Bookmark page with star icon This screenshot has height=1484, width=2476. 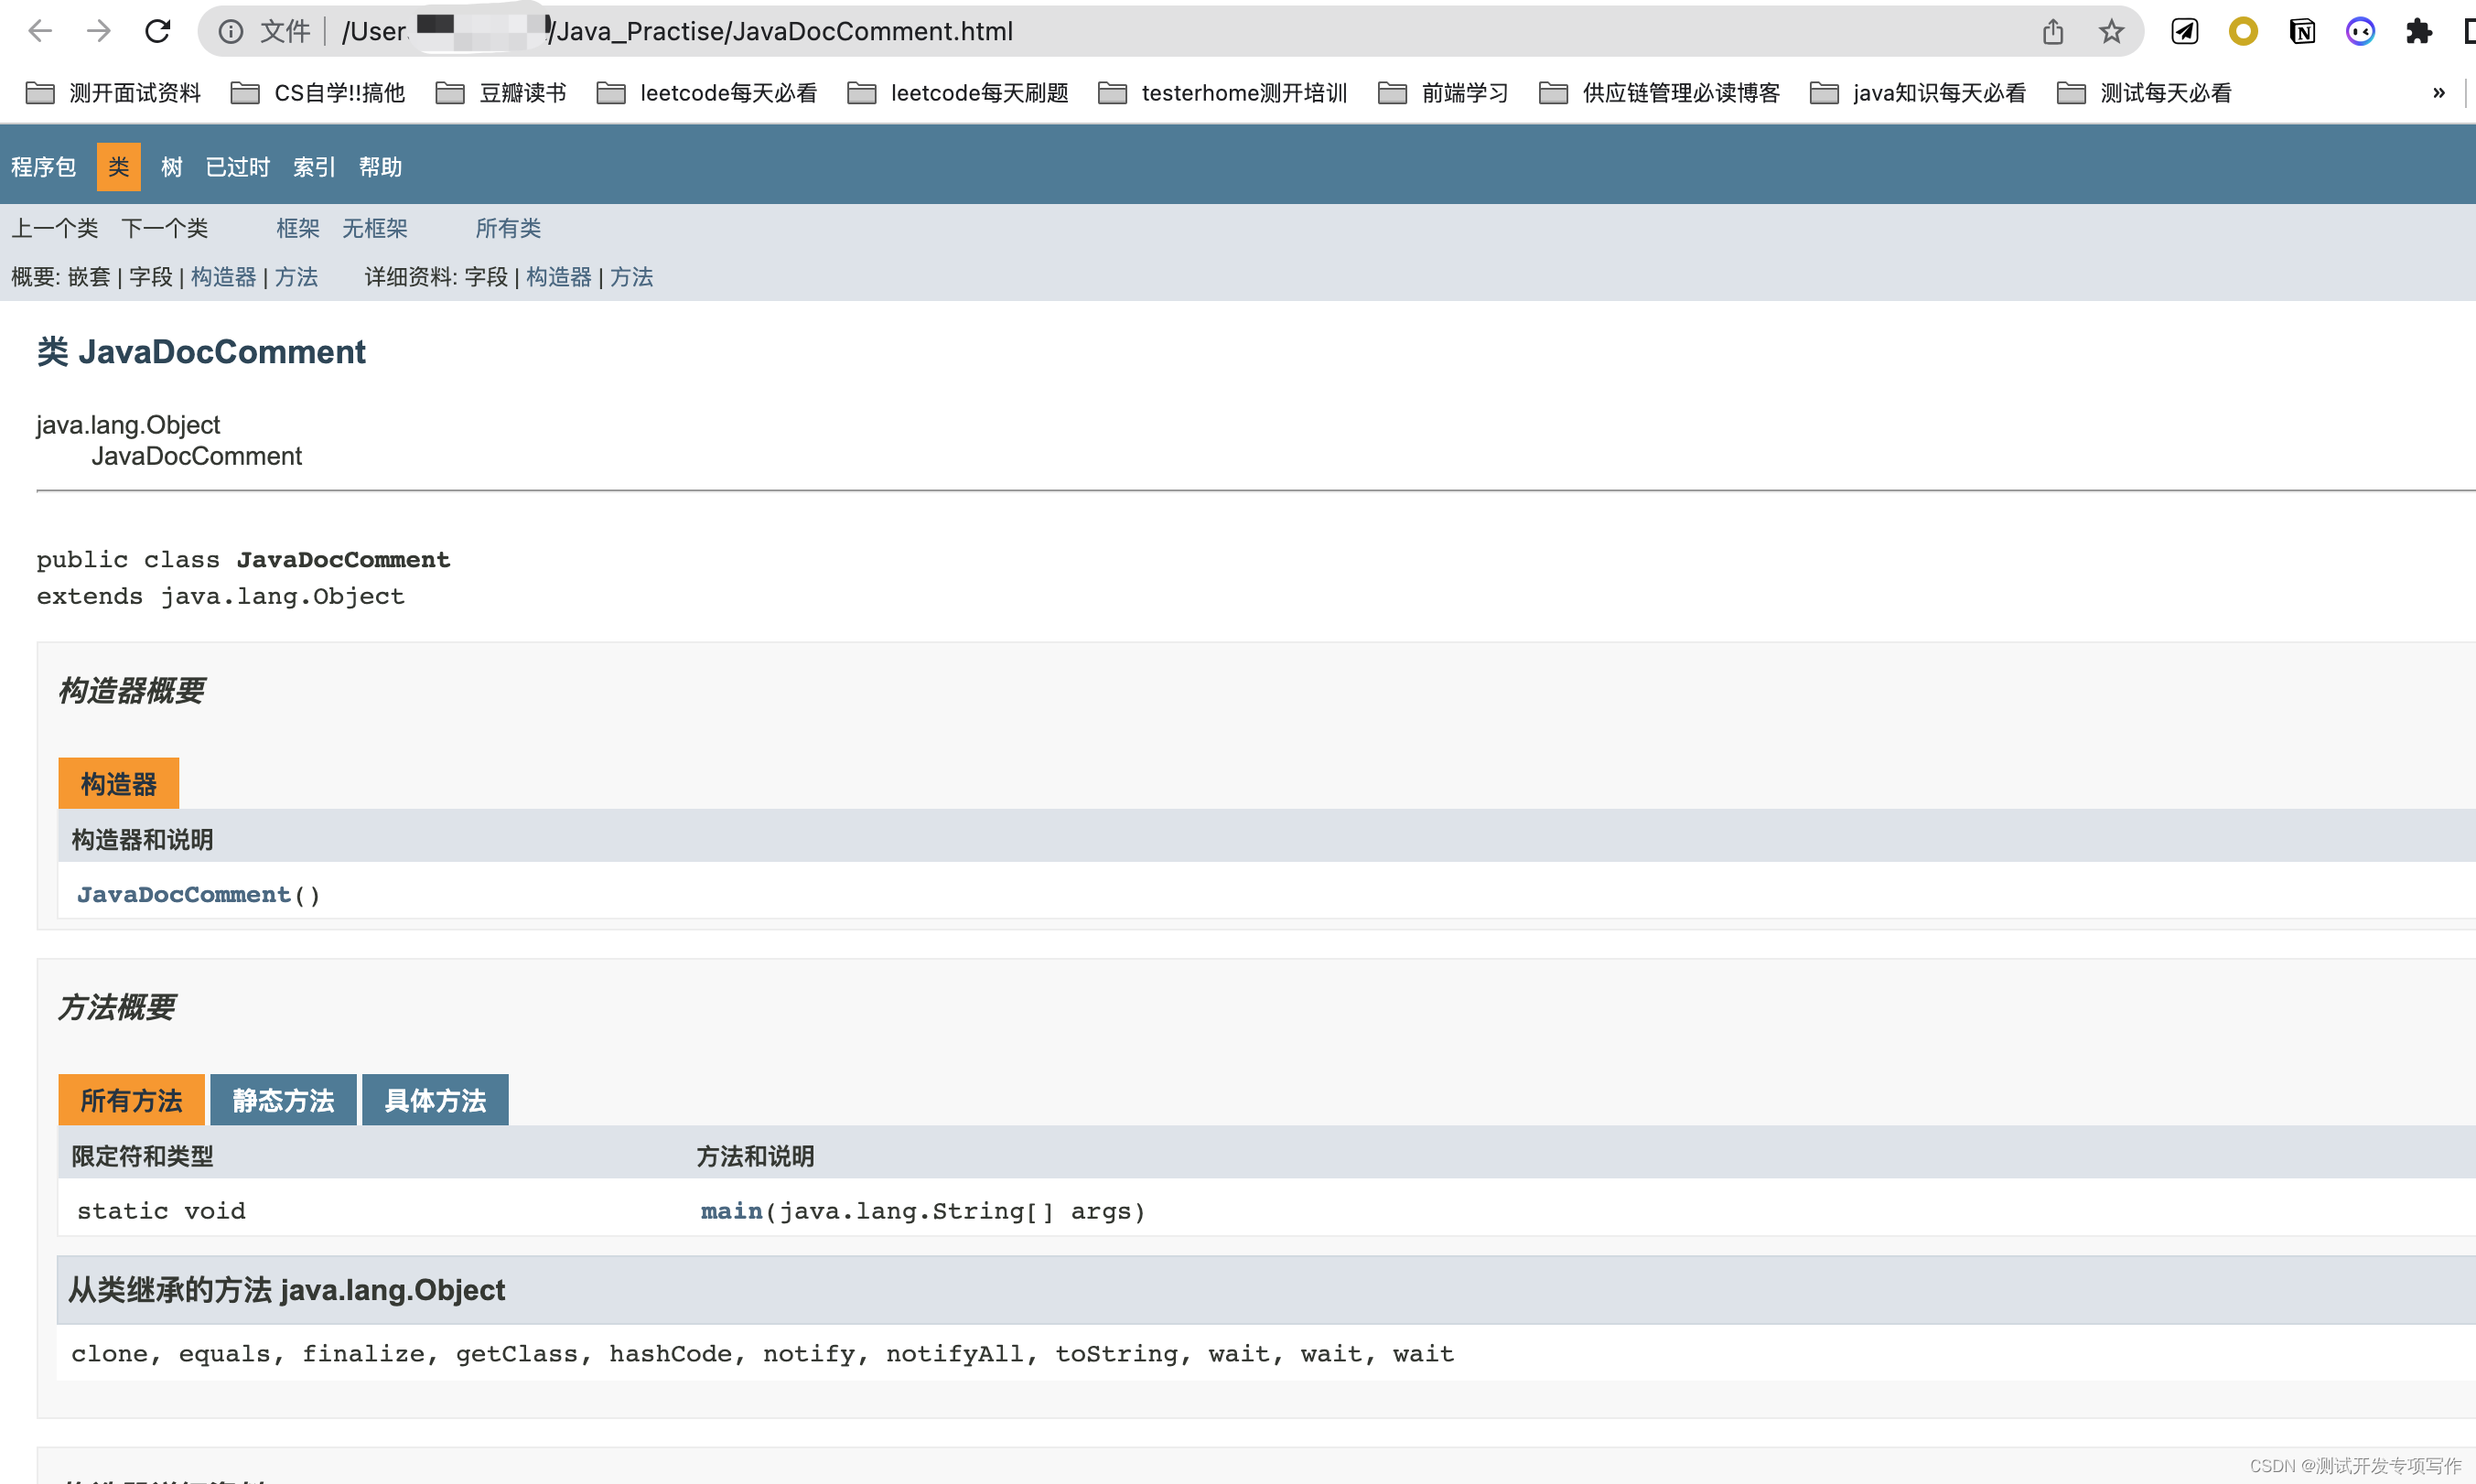(2111, 31)
